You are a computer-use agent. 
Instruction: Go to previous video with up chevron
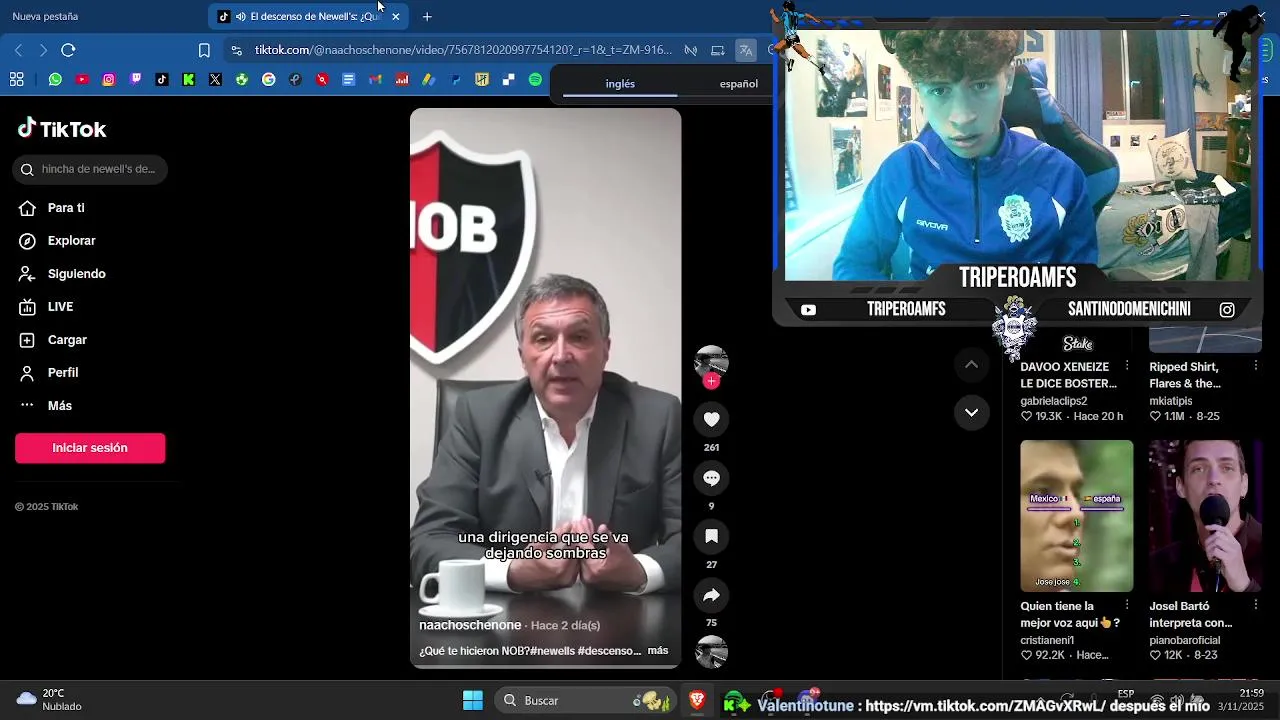click(x=971, y=365)
